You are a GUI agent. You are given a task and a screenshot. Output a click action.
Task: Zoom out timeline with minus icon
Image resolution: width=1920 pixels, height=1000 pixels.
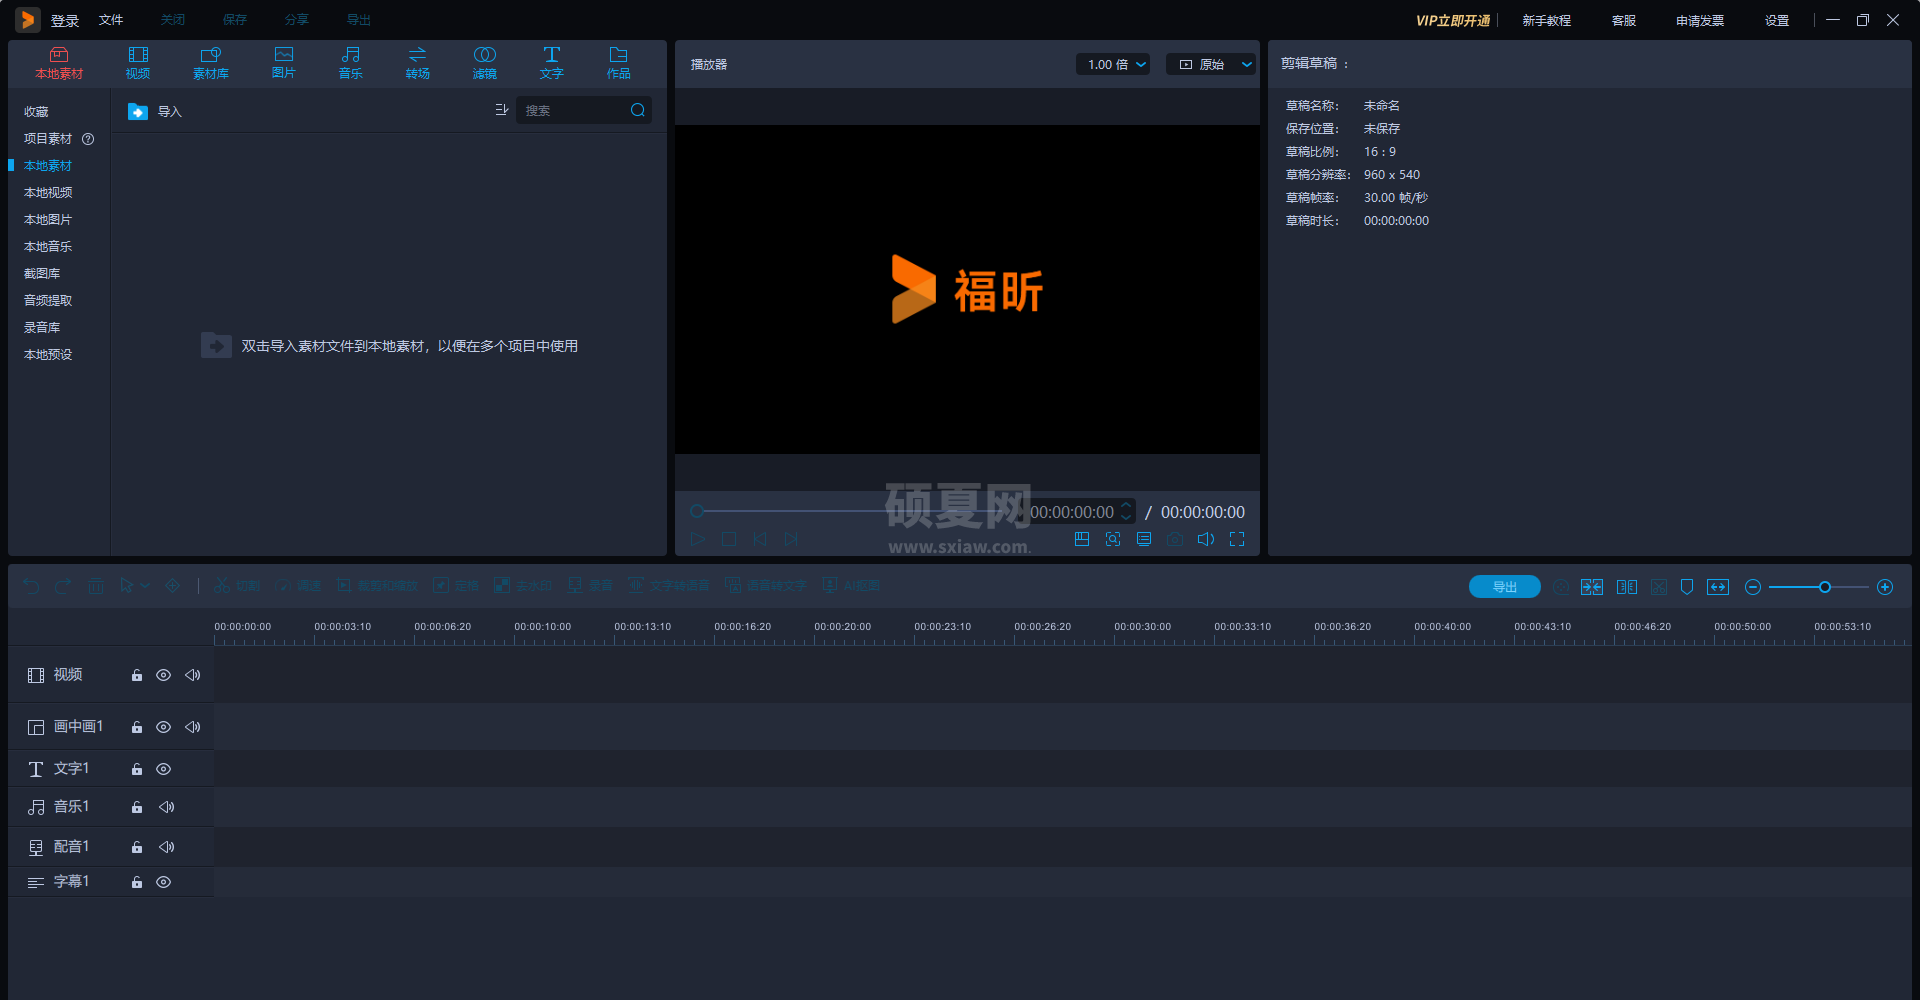click(x=1753, y=587)
